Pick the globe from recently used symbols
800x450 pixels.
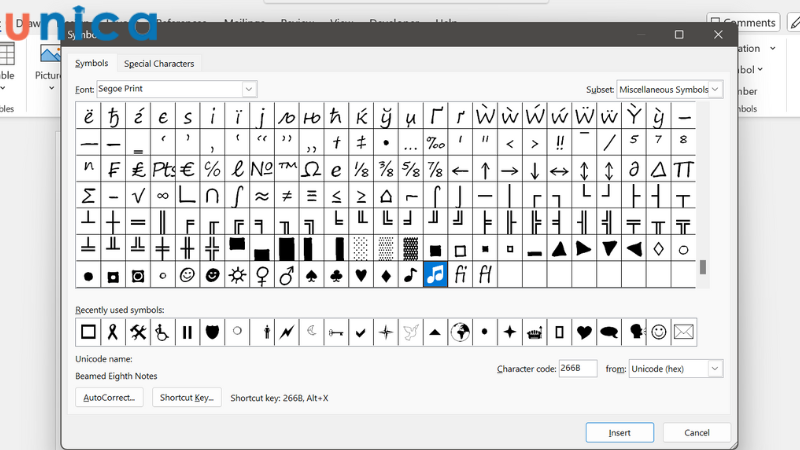(460, 331)
